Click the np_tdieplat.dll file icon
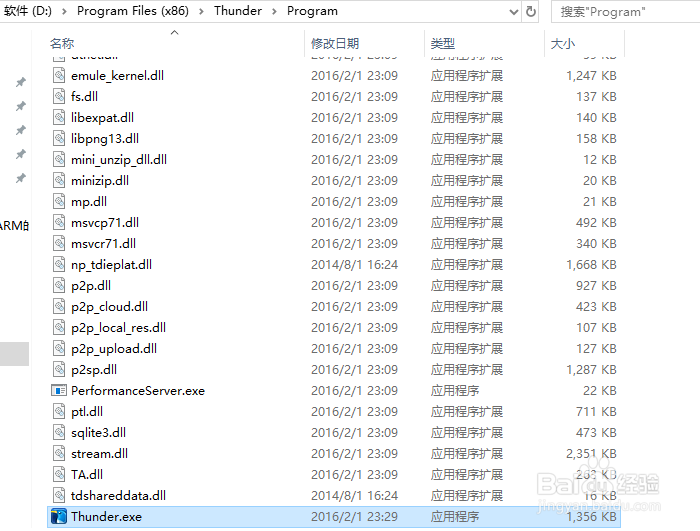 coord(59,264)
